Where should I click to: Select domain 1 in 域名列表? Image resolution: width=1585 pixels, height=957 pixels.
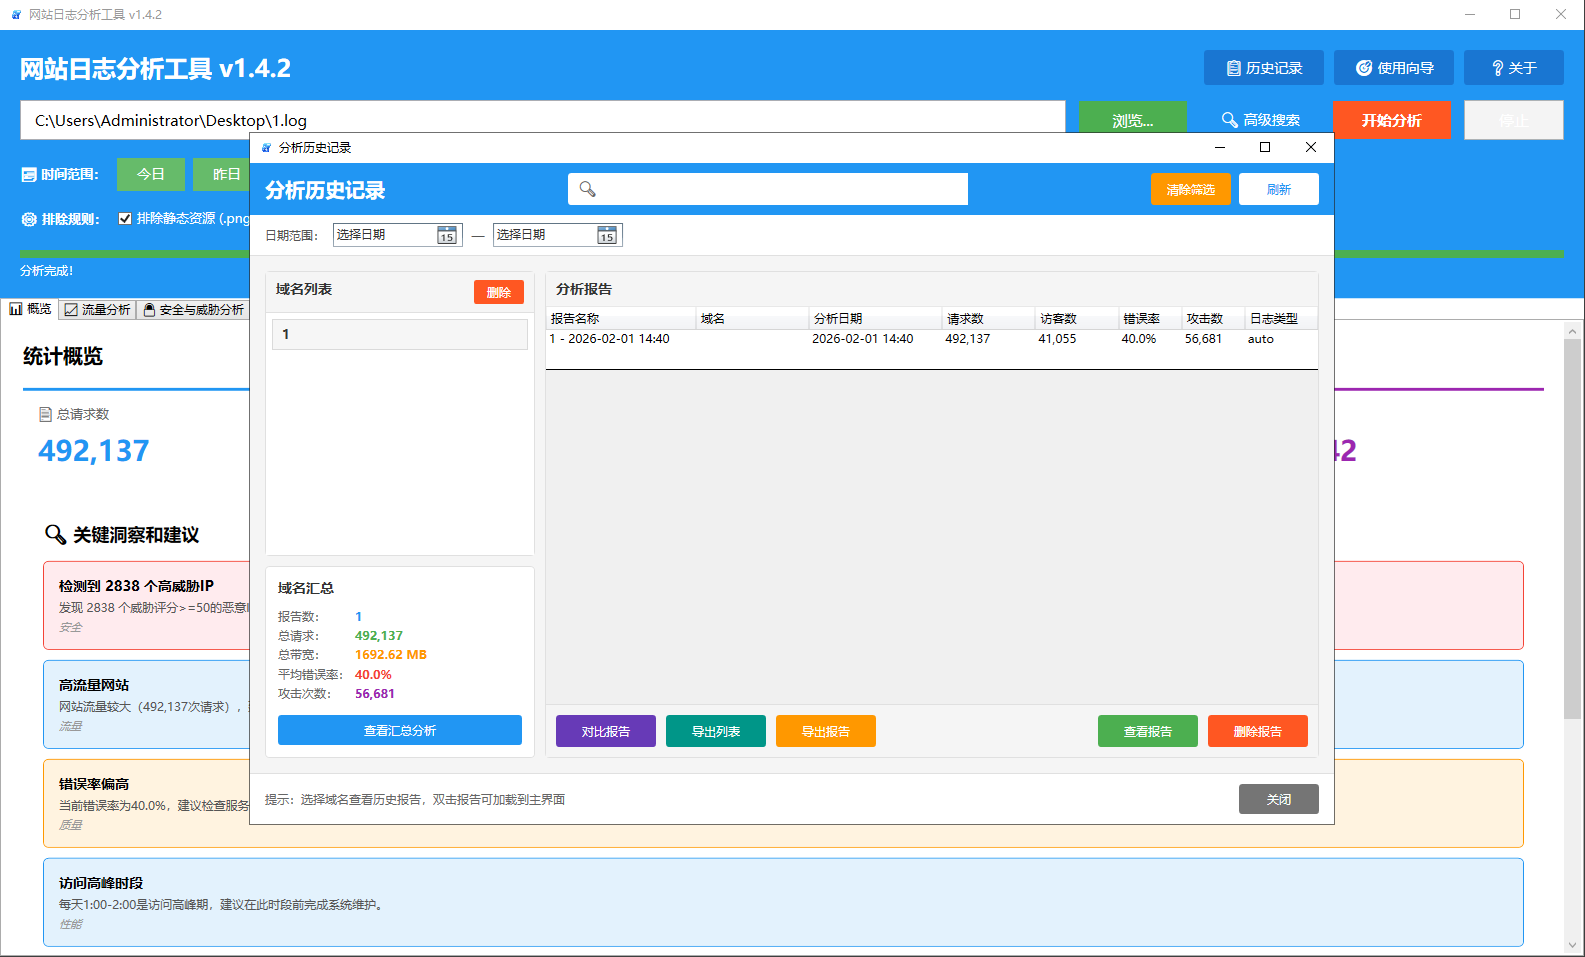399,334
